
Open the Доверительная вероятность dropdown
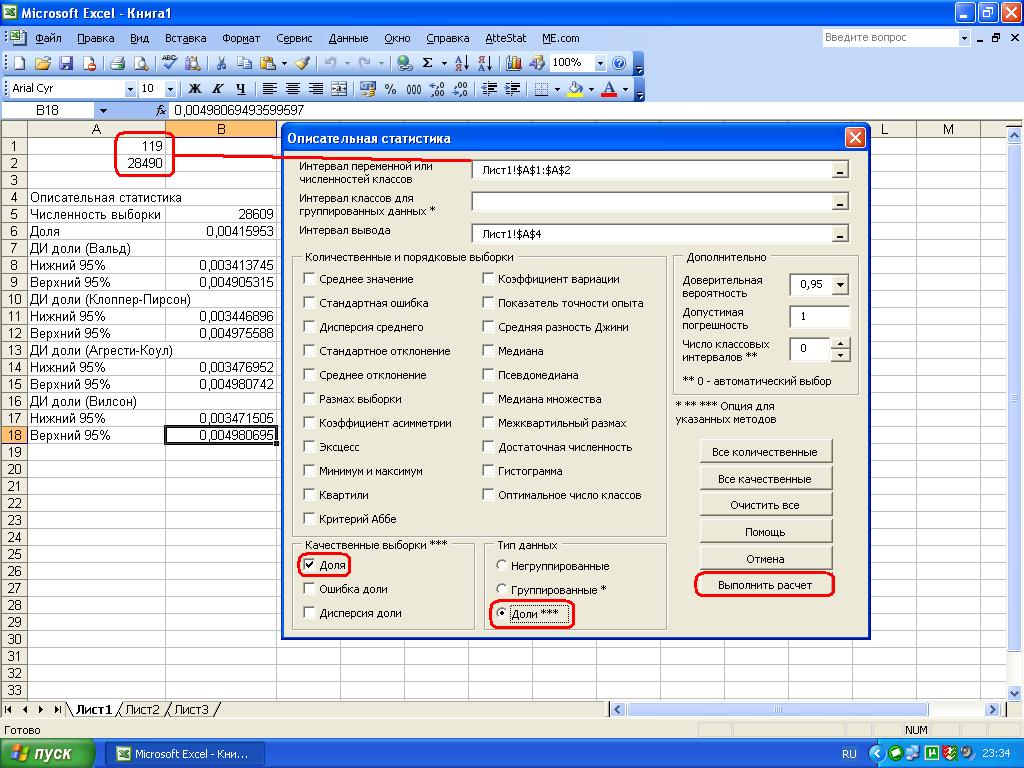click(x=839, y=285)
